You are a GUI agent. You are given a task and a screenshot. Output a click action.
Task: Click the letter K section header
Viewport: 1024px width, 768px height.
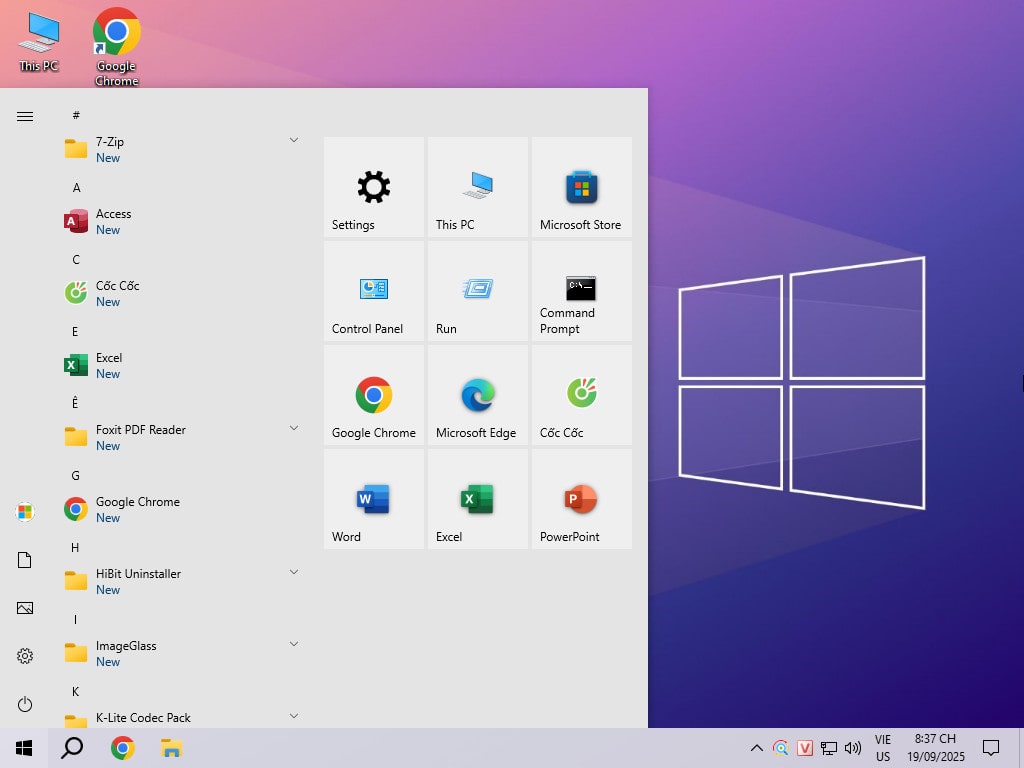76,691
